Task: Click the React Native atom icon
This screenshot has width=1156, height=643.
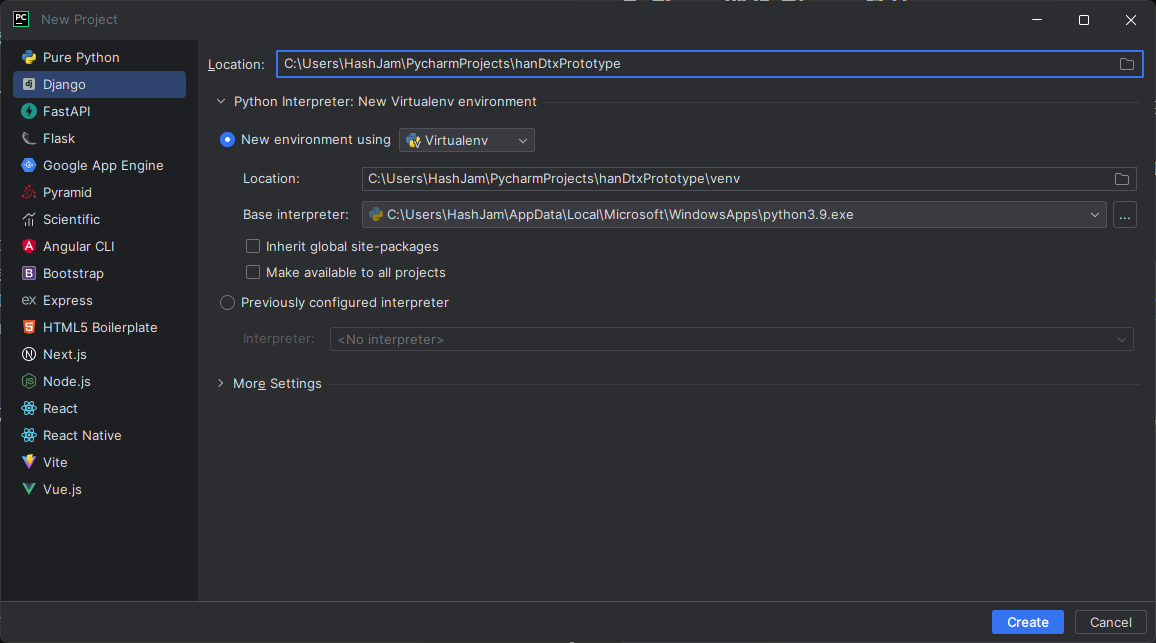Action: [29, 435]
